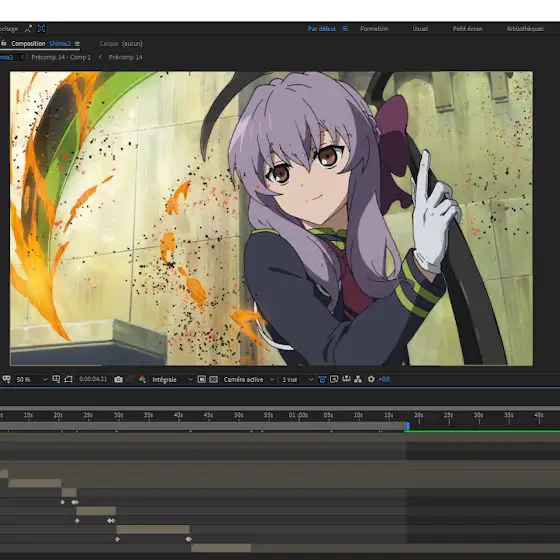560x560 pixels.
Task: Click the +0,0 exposure value
Action: click(384, 379)
